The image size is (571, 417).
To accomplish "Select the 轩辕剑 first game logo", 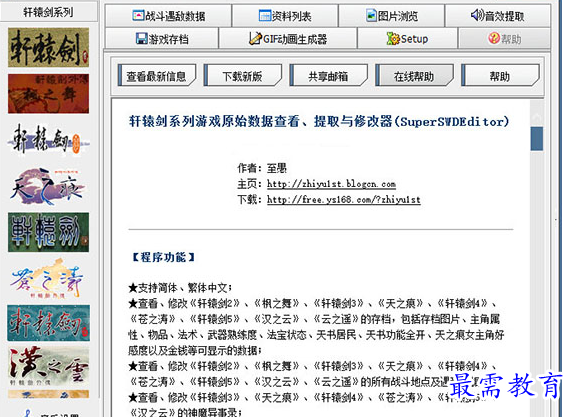I will click(x=48, y=47).
